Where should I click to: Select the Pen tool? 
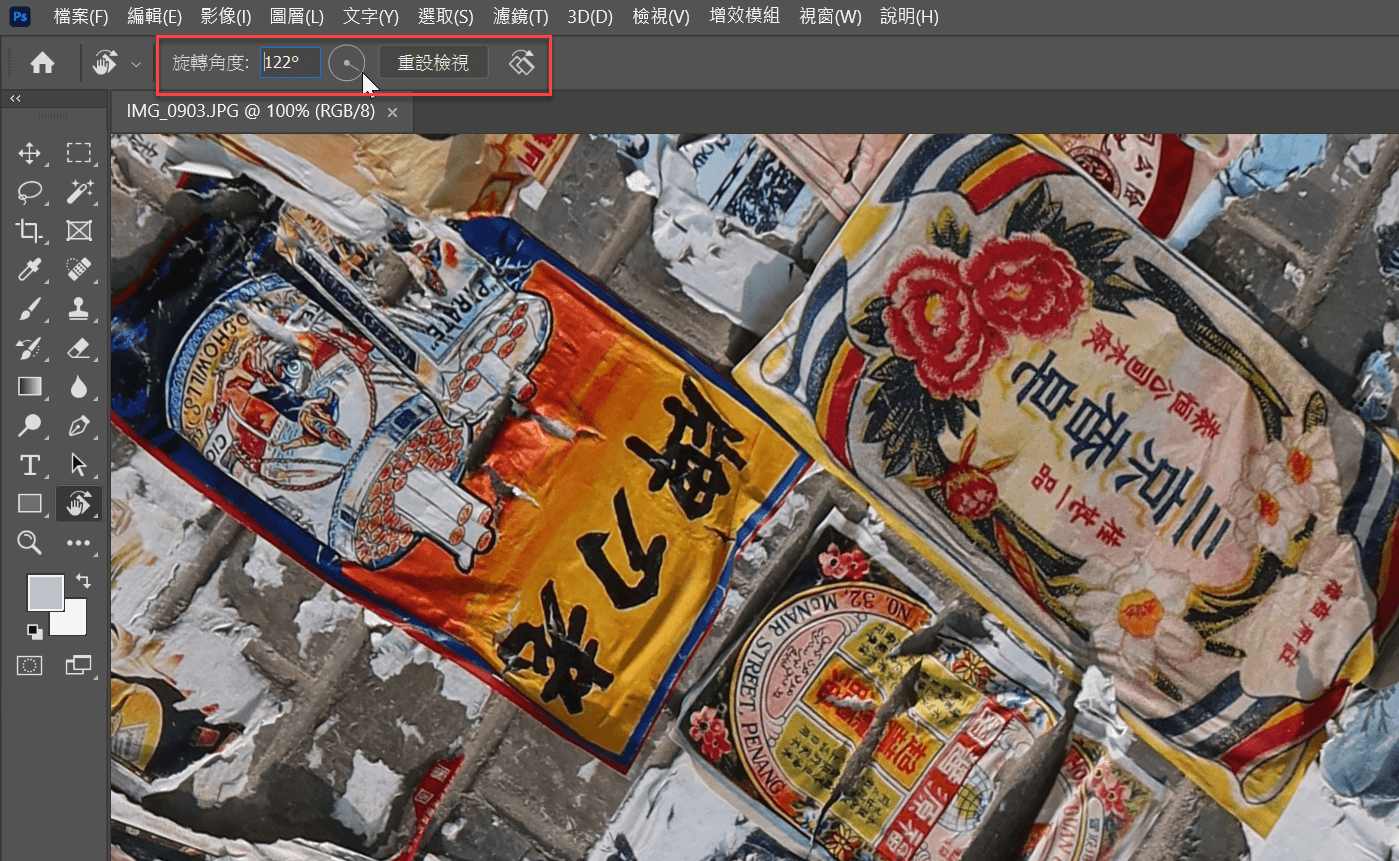(79, 426)
